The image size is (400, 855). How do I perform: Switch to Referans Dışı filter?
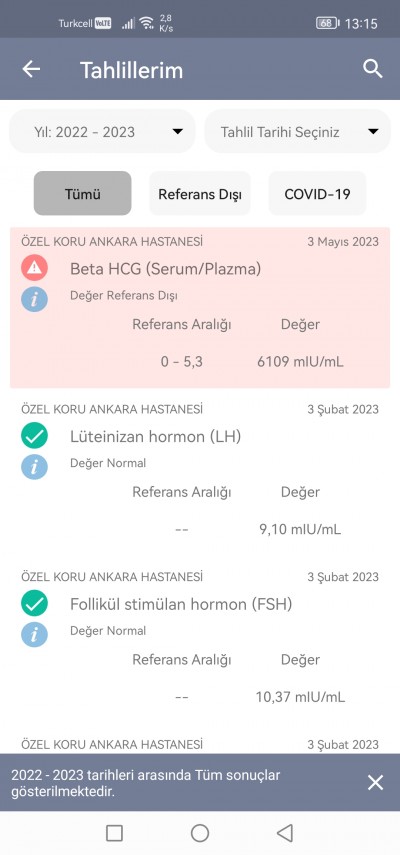[200, 194]
